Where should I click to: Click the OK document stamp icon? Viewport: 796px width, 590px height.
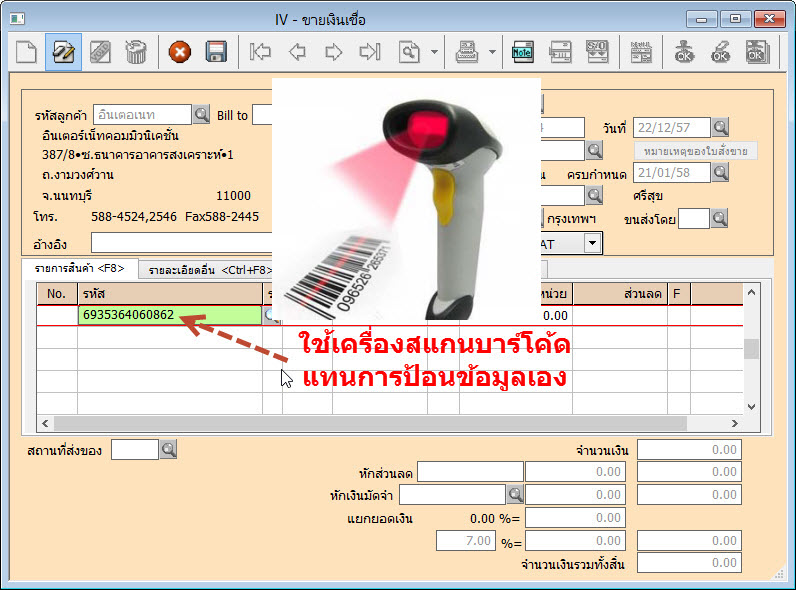pos(757,52)
